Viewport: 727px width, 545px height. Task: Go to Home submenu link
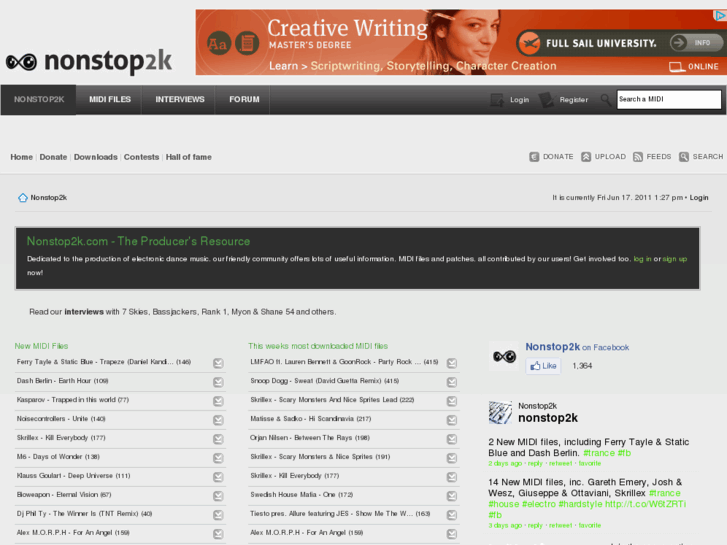[22, 157]
